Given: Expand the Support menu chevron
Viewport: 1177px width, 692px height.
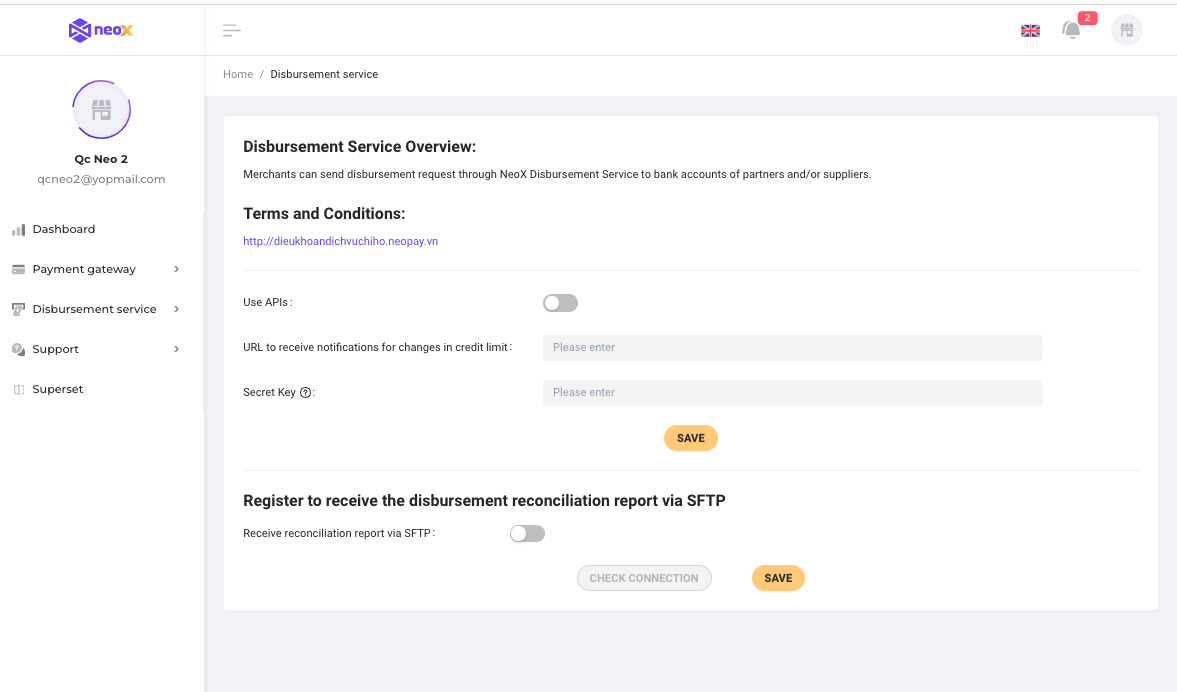Looking at the screenshot, I should click(x=176, y=349).
